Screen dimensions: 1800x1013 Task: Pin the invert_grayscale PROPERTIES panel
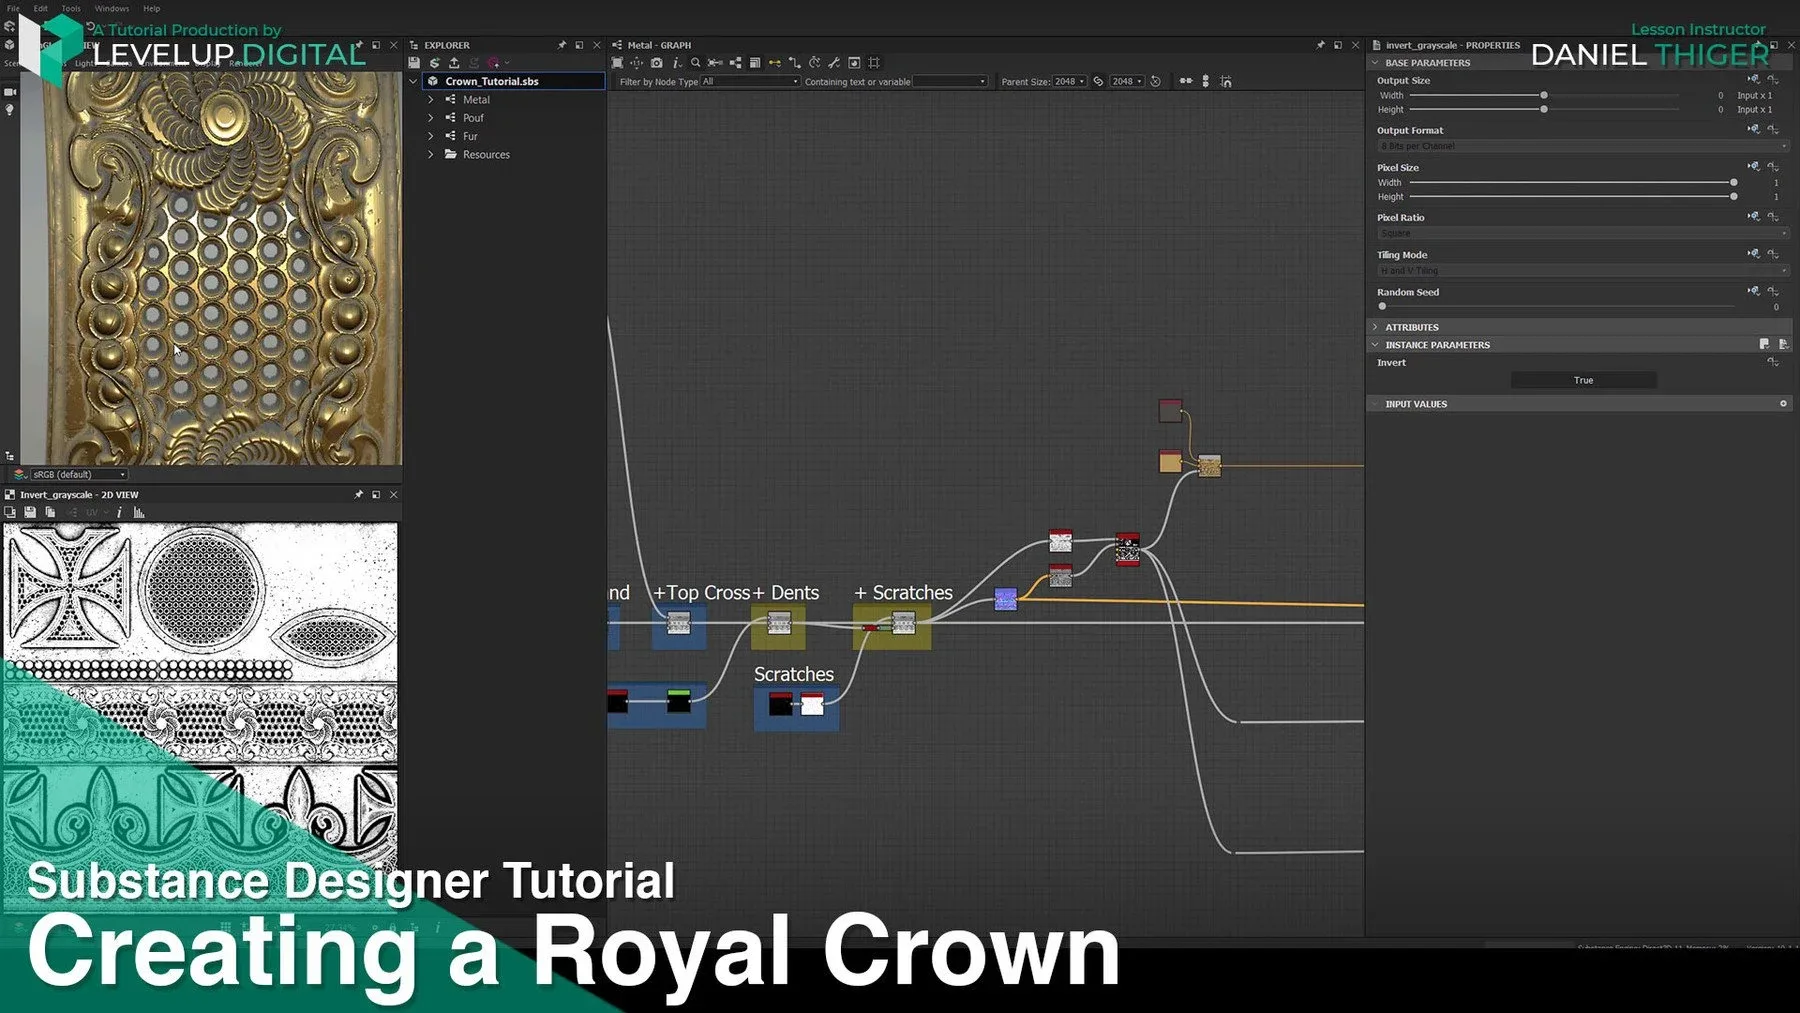(1754, 45)
